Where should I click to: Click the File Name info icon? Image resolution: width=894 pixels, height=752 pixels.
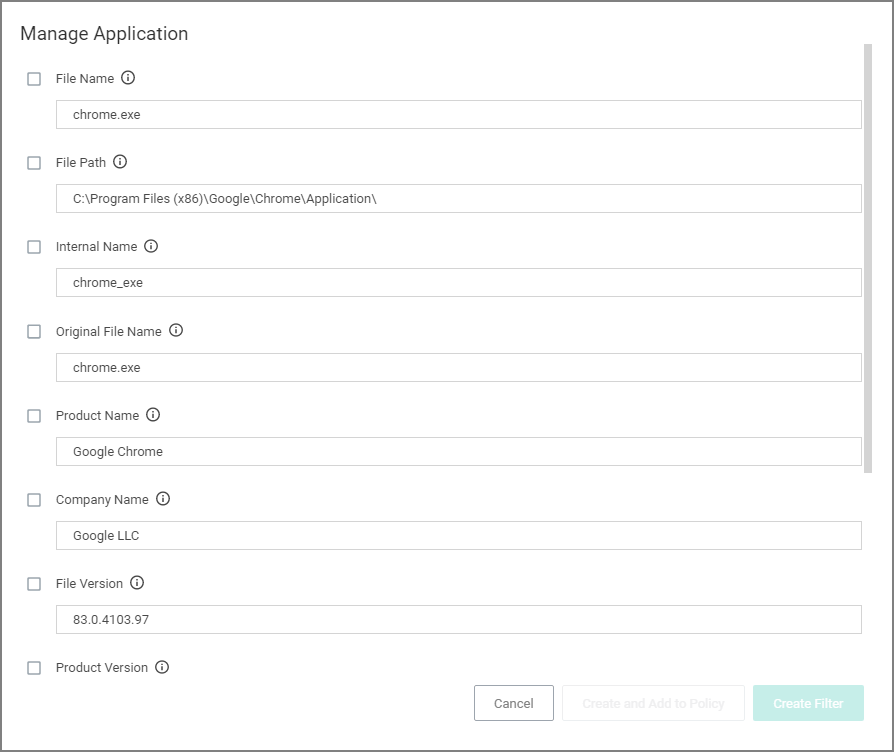(x=128, y=78)
